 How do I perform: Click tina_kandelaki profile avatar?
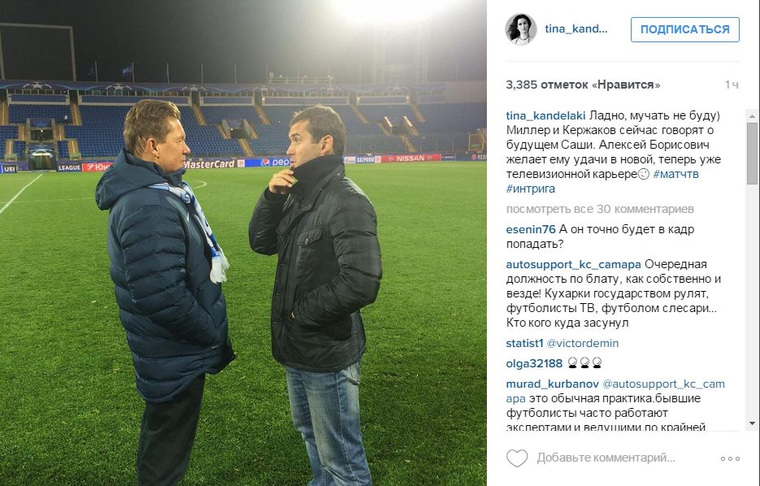coord(521,29)
